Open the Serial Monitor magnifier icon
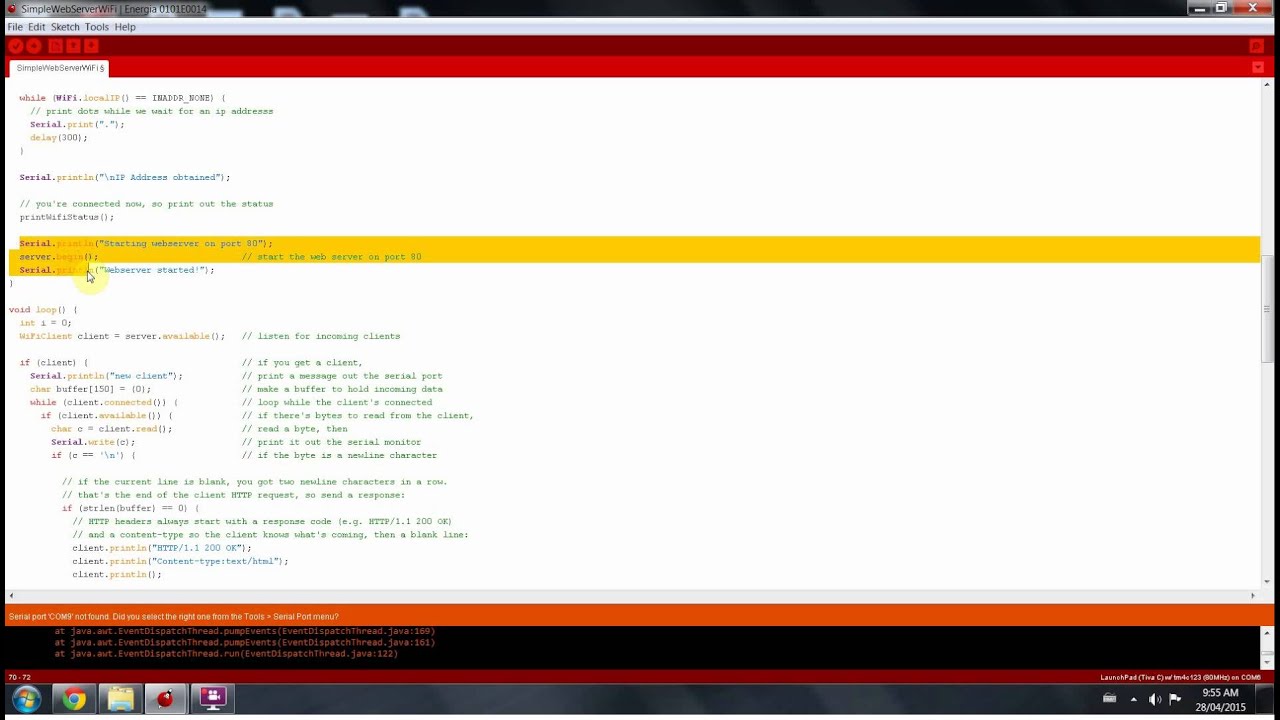 (1257, 46)
